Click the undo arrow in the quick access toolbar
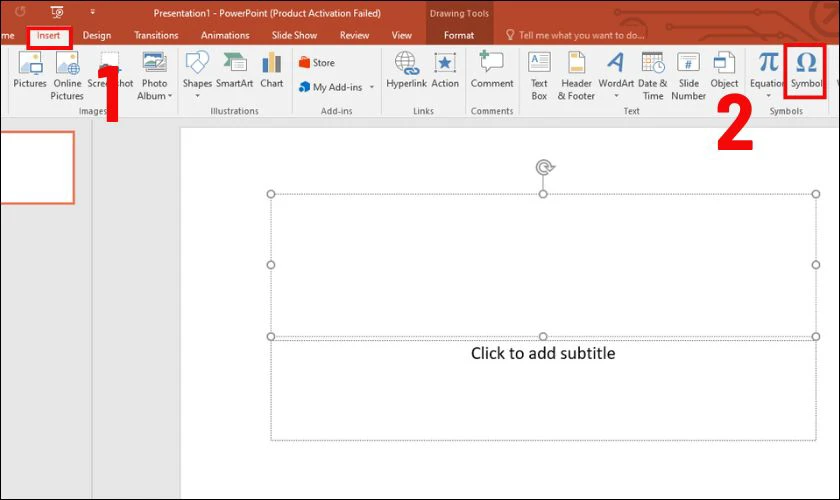 point(20,11)
